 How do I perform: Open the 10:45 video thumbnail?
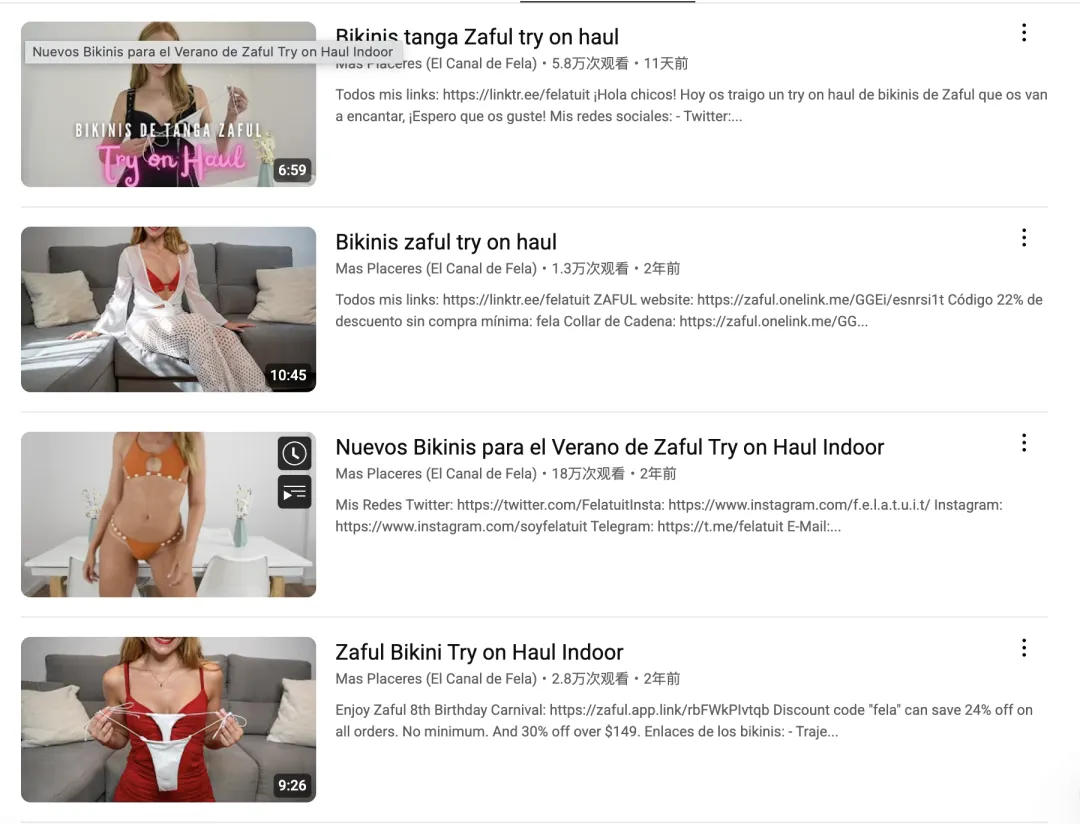pyautogui.click(x=169, y=309)
